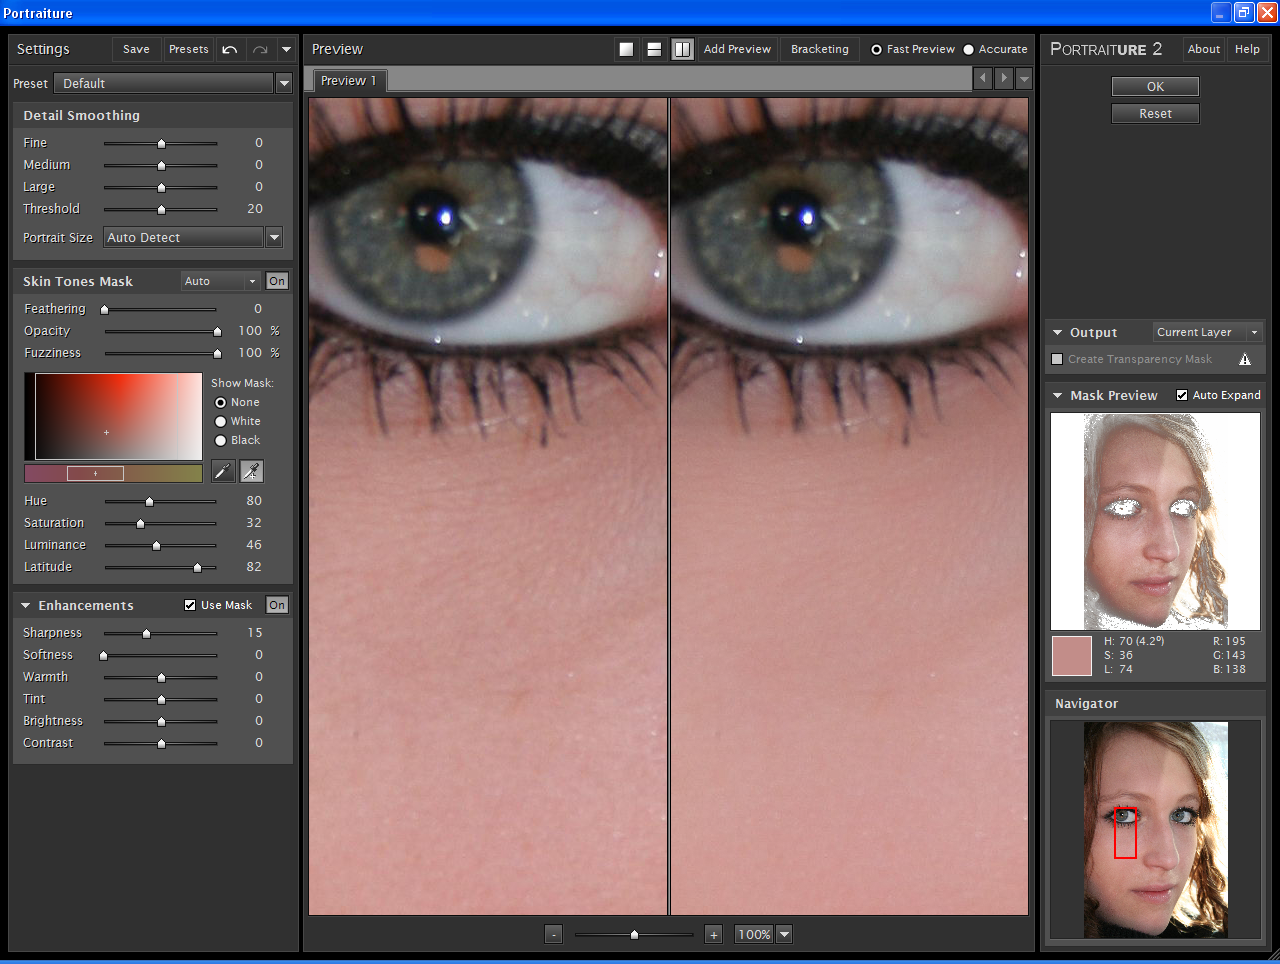Switch to horizontal split preview layout
Viewport: 1280px width, 964px height.
[x=654, y=48]
